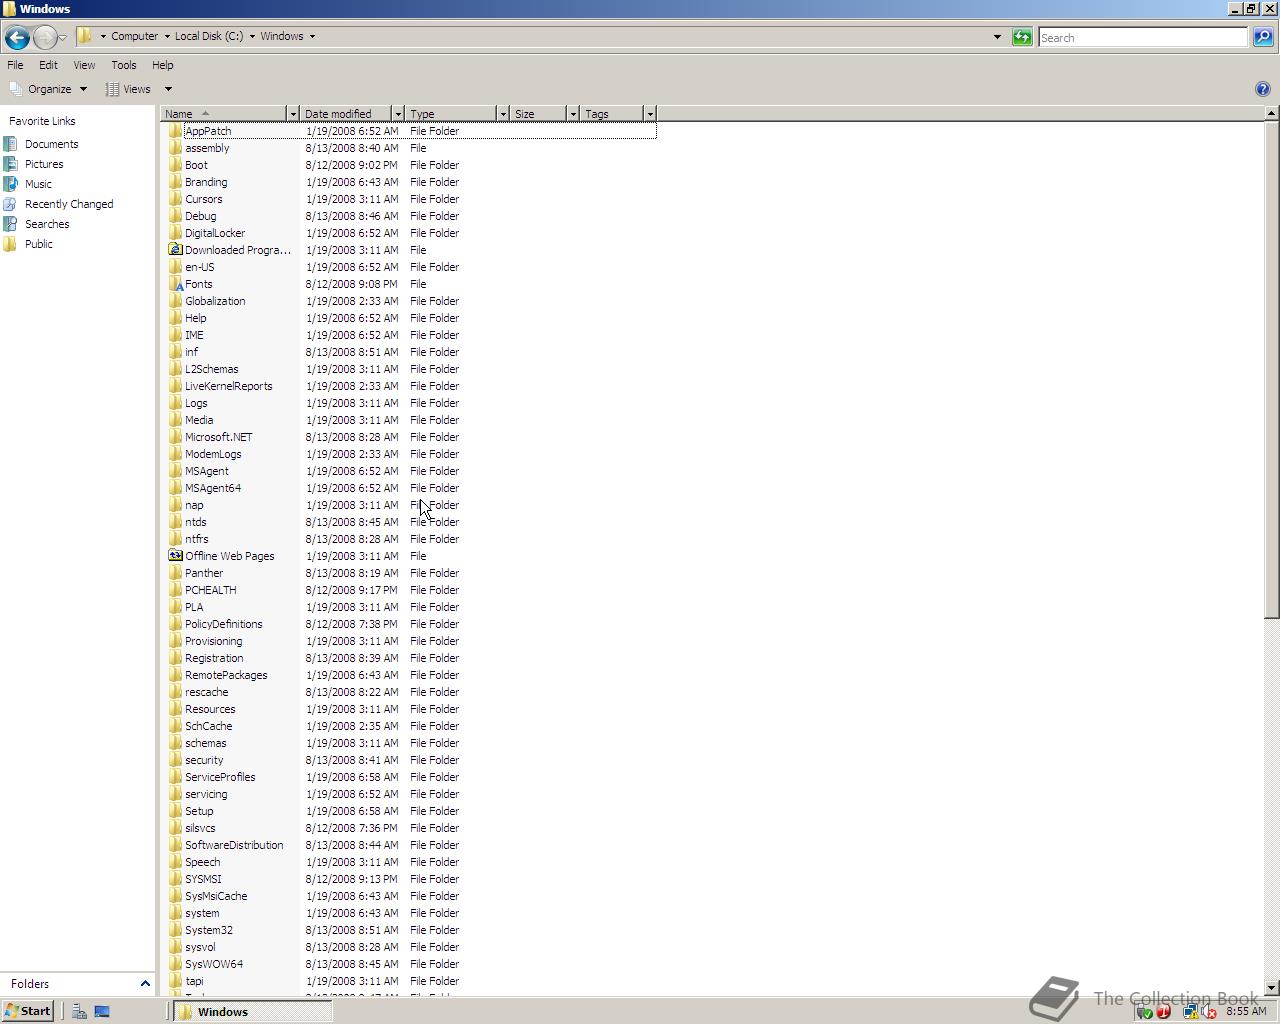
Task: Select the ServiceProfiles folder
Action: coord(220,777)
